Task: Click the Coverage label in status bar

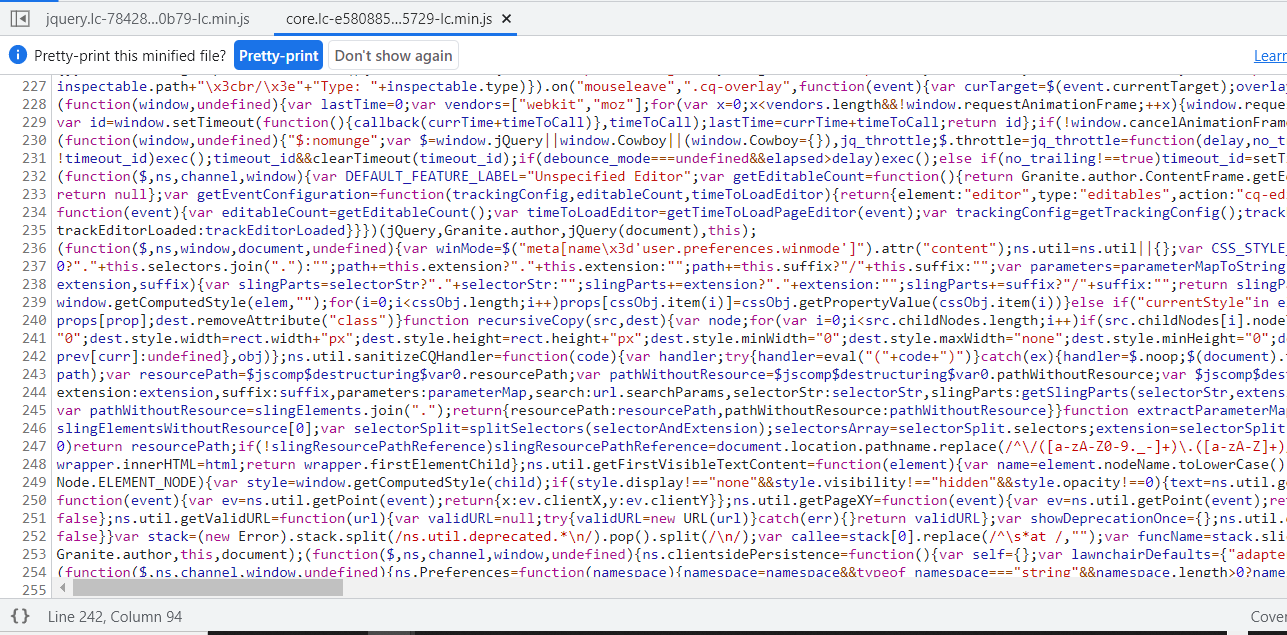Action: [1268, 617]
